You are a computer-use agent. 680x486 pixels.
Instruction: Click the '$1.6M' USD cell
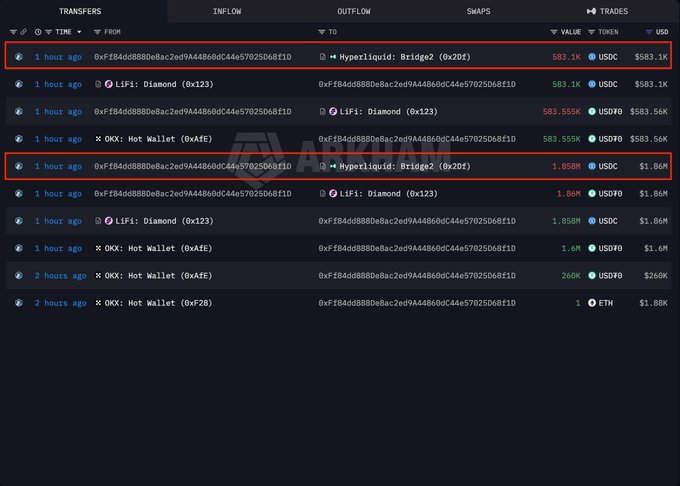pyautogui.click(x=656, y=248)
